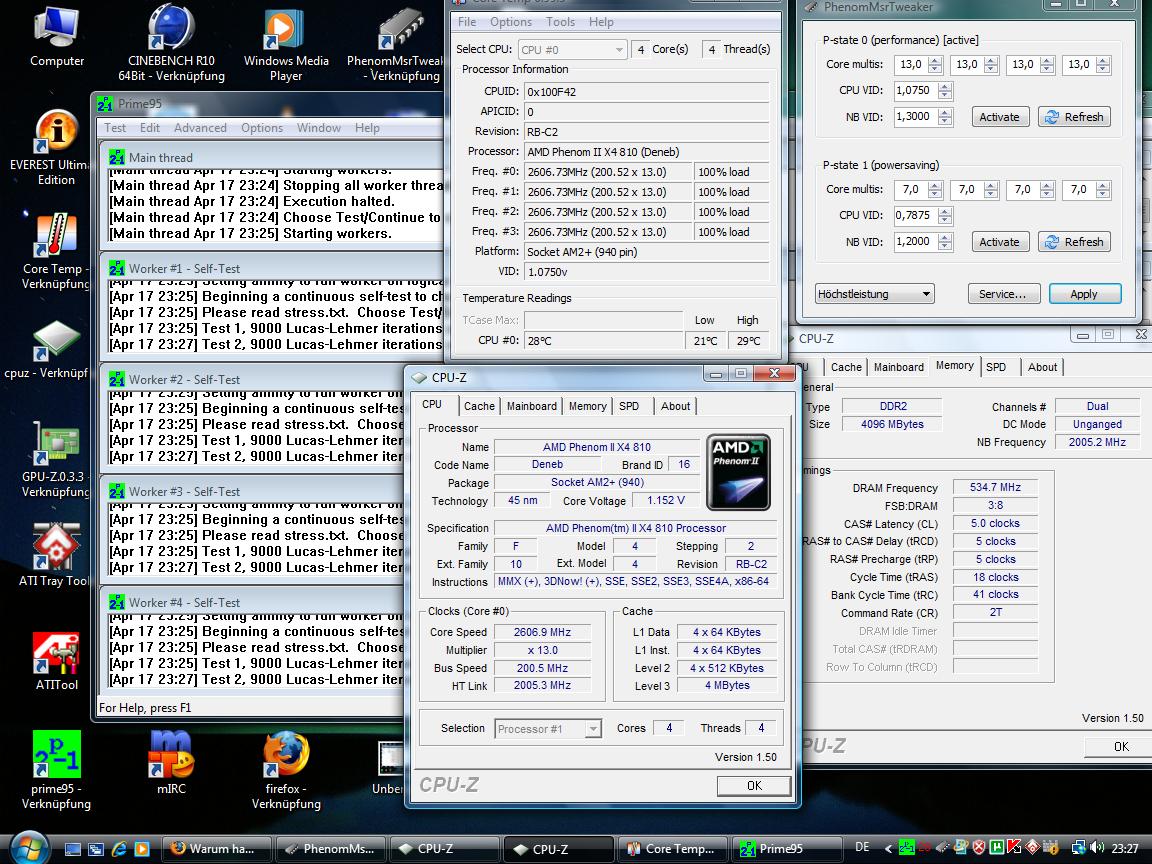Adjust P-state 1 CPU VID spinner
Viewport: 1152px width, 864px height.
point(945,216)
